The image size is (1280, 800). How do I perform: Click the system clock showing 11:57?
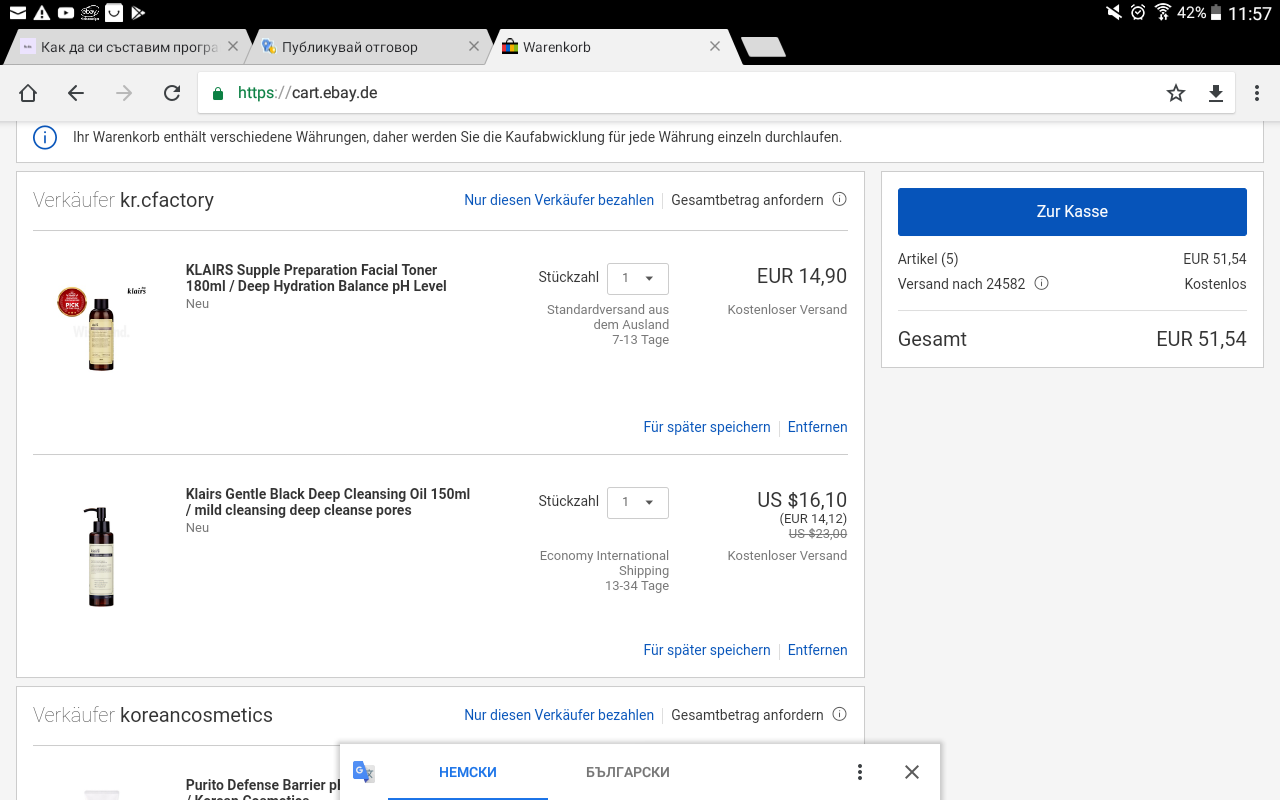[1250, 13]
